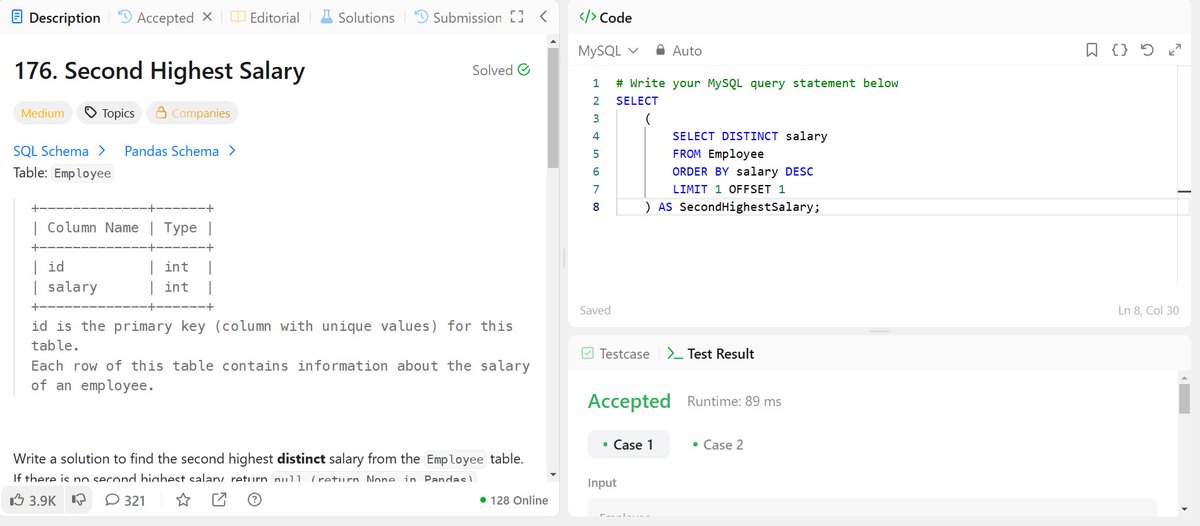
Task: Click the Code panel header icon
Action: [587, 17]
